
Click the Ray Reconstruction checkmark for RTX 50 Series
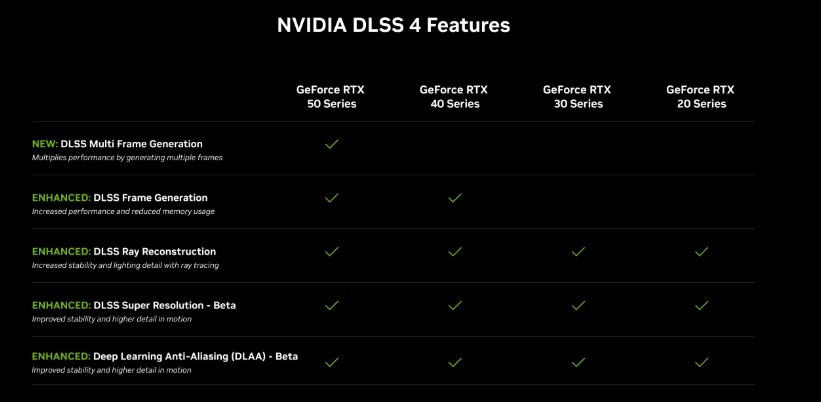point(331,252)
